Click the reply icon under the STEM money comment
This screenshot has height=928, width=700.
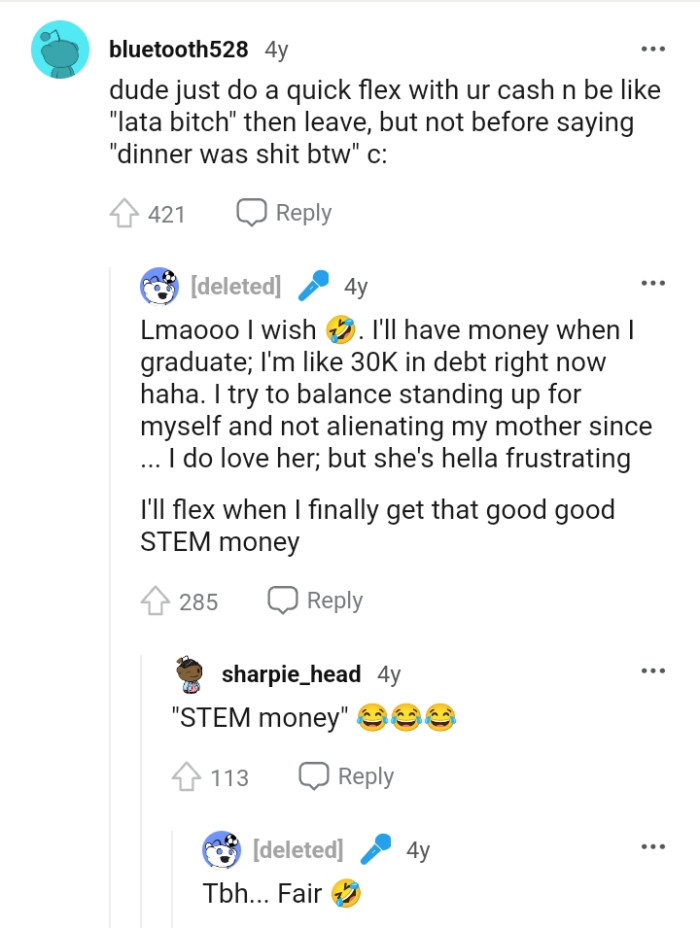[281, 600]
